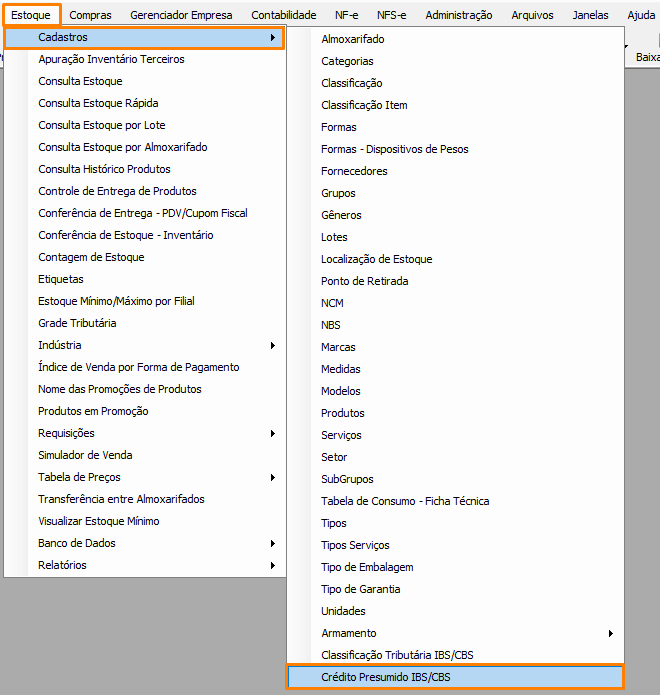Expand the Banco de Dados submenu

144,543
